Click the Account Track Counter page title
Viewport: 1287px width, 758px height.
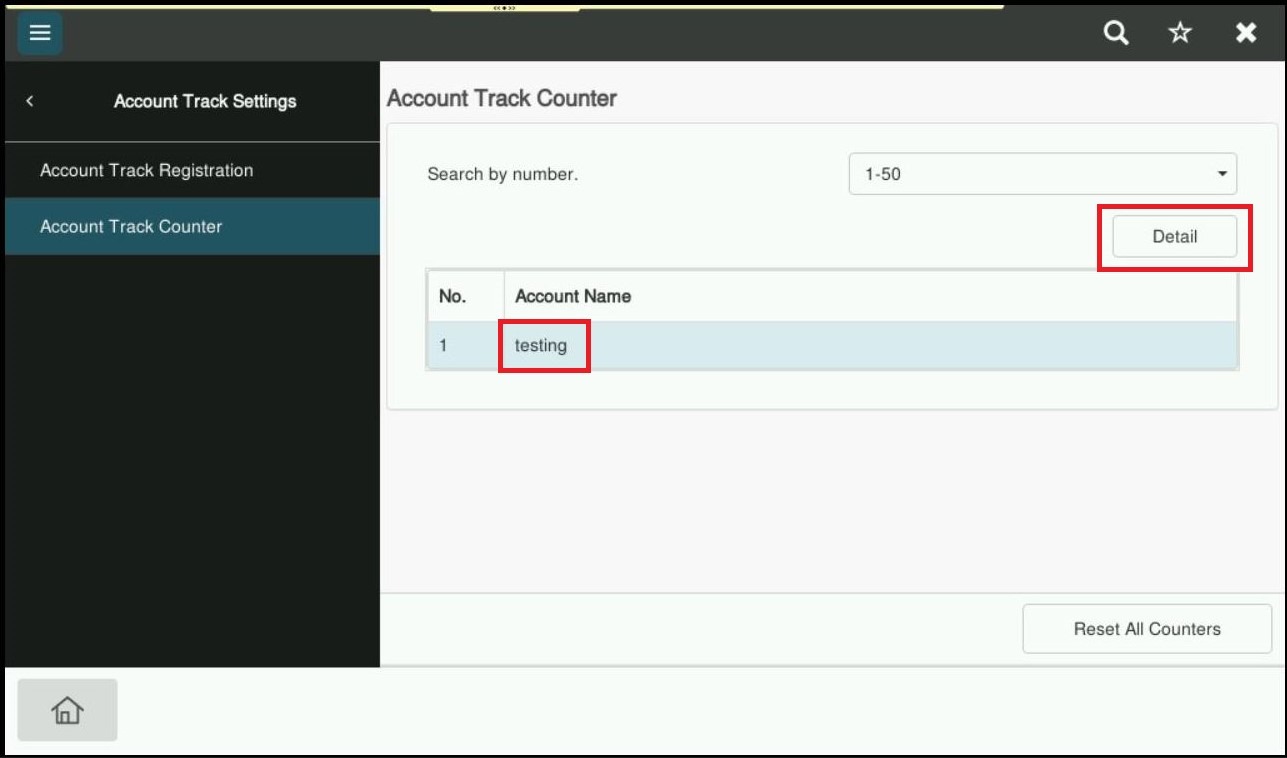coord(502,98)
